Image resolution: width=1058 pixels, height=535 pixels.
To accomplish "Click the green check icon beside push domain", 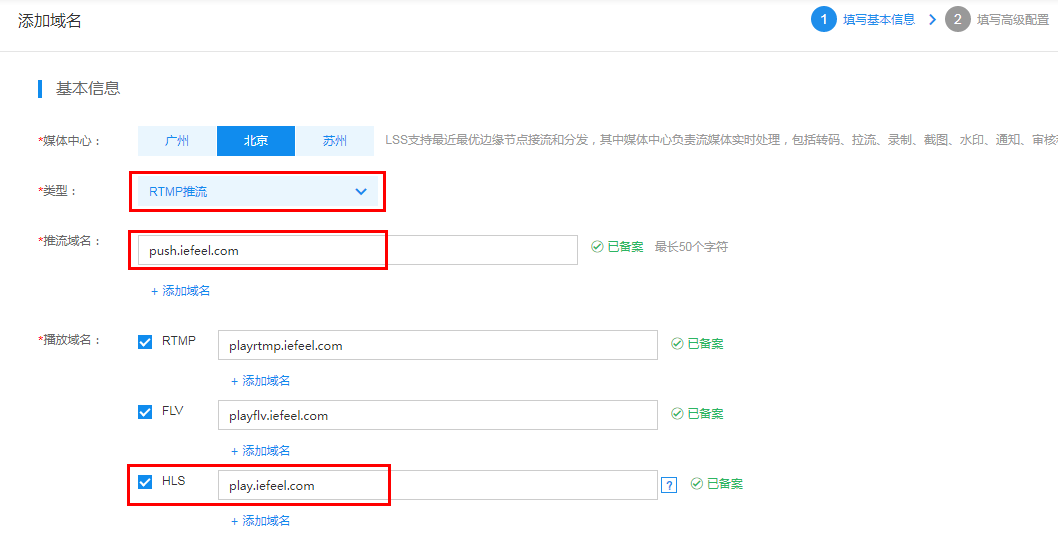I will (x=596, y=247).
